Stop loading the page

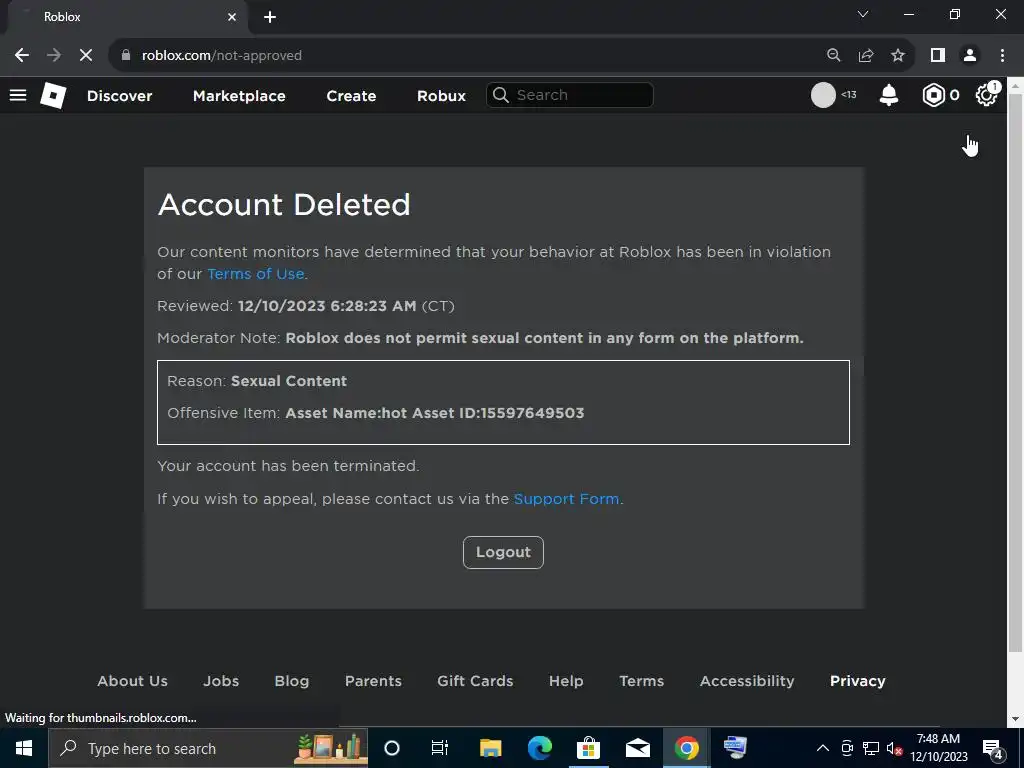click(86, 56)
